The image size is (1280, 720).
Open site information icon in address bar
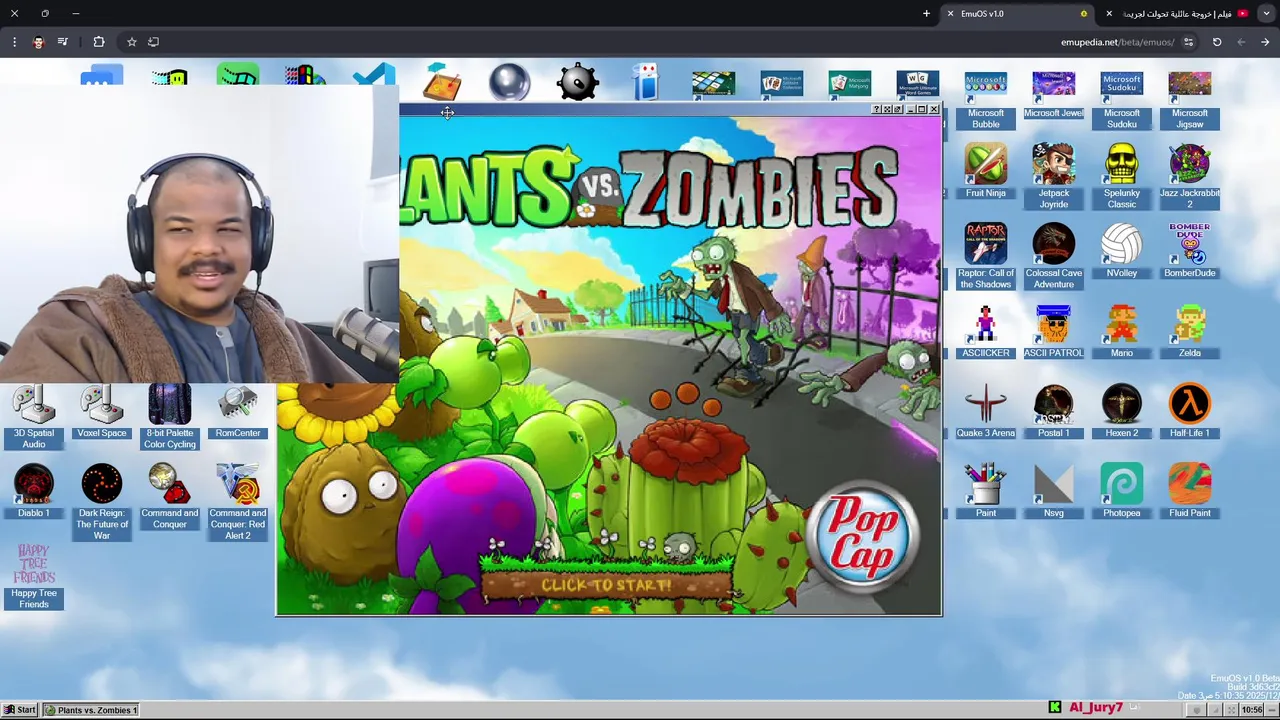tap(1188, 42)
